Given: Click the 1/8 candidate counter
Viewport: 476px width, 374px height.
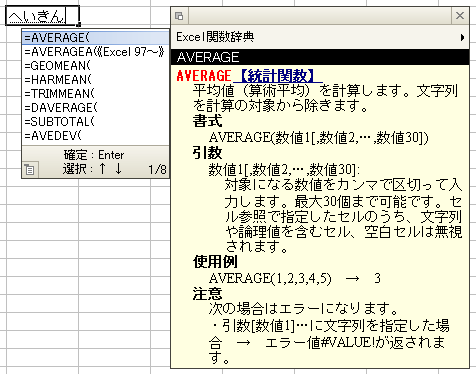Looking at the screenshot, I should [157, 170].
